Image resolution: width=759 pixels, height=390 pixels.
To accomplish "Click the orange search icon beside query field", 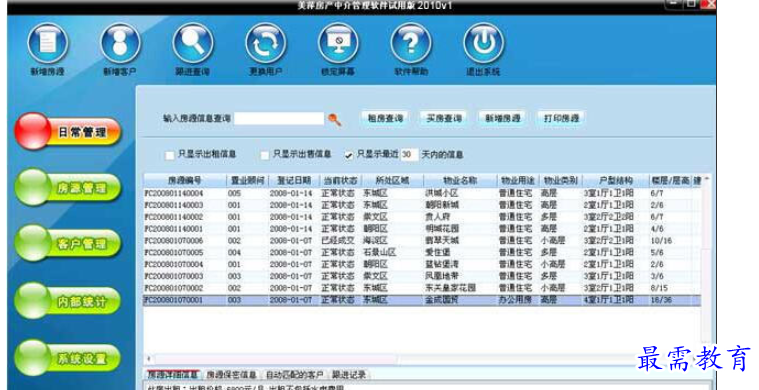I will 334,119.
